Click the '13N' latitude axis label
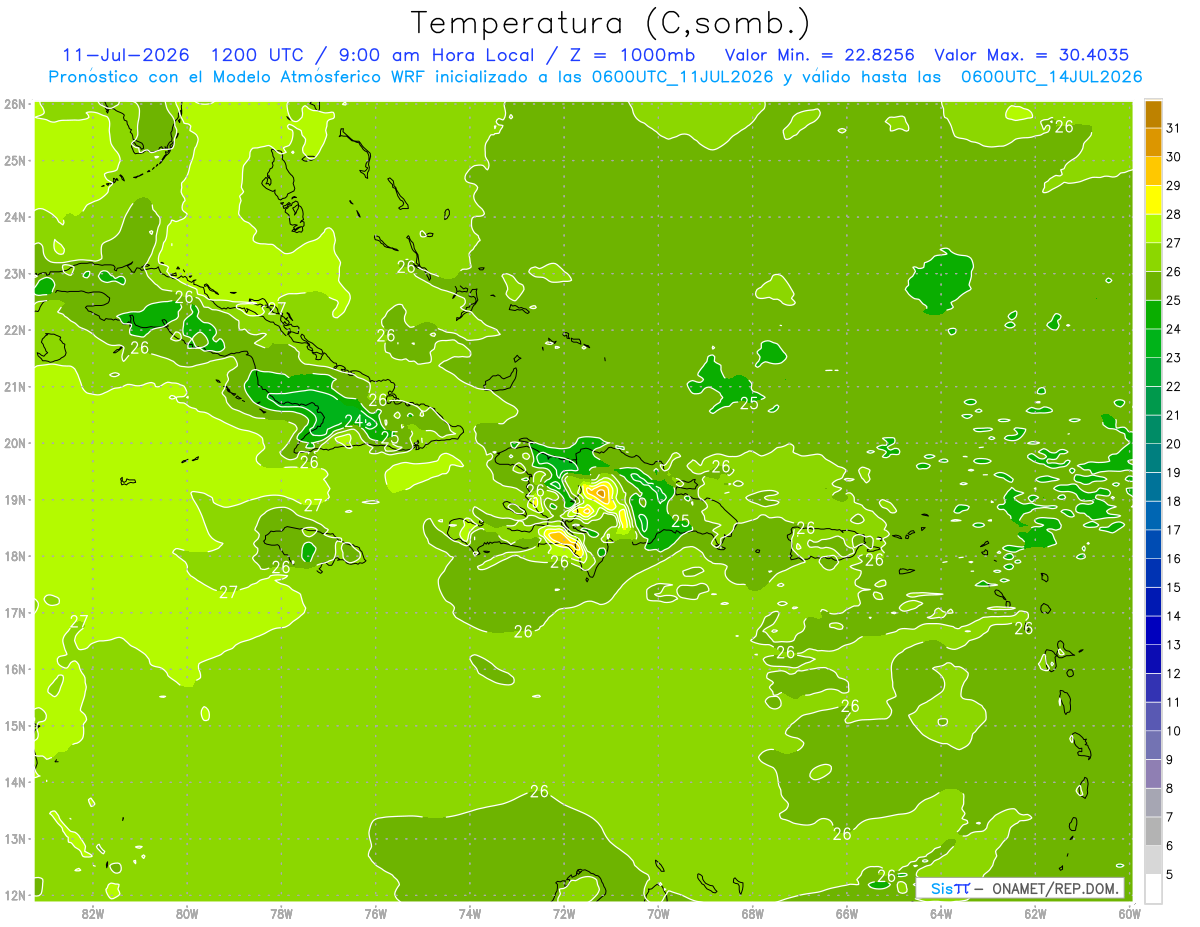The height and width of the screenshot is (927, 1200). 14,839
